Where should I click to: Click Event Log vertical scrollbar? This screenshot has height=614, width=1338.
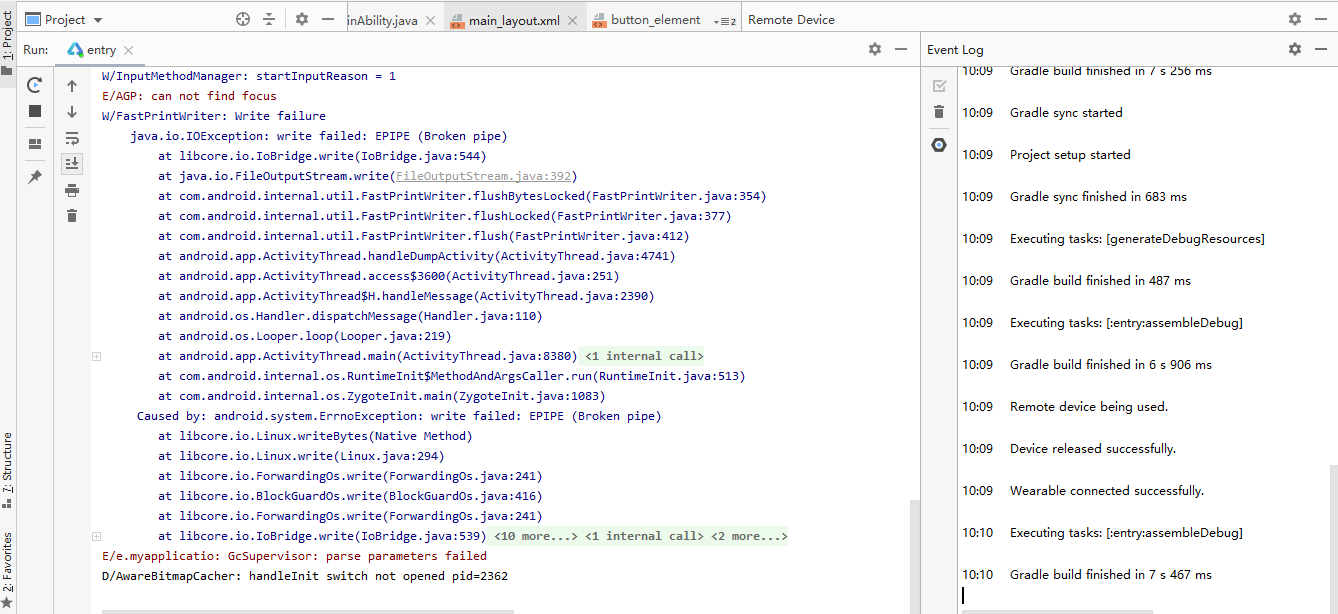pos(1333,538)
